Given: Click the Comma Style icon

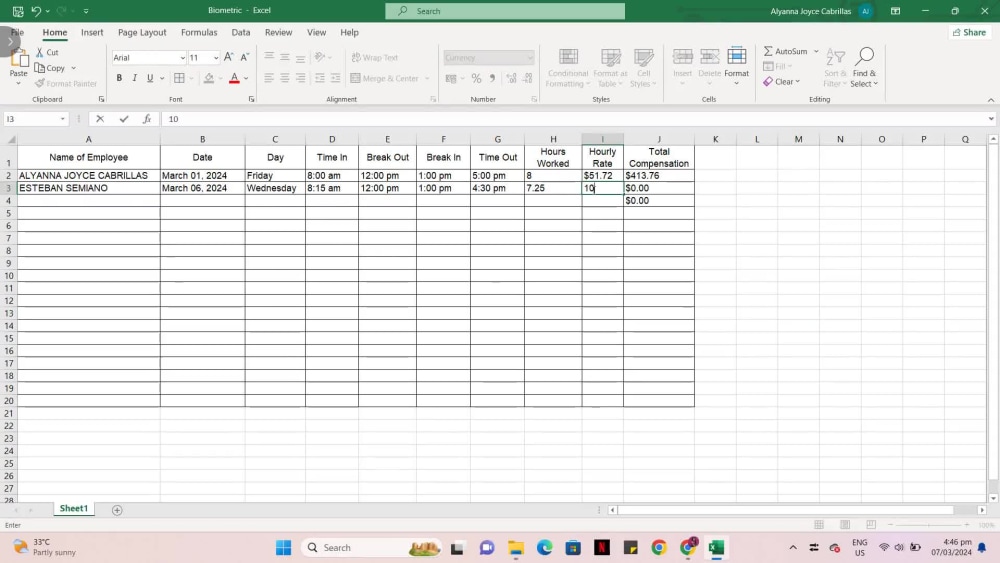Looking at the screenshot, I should pos(492,78).
